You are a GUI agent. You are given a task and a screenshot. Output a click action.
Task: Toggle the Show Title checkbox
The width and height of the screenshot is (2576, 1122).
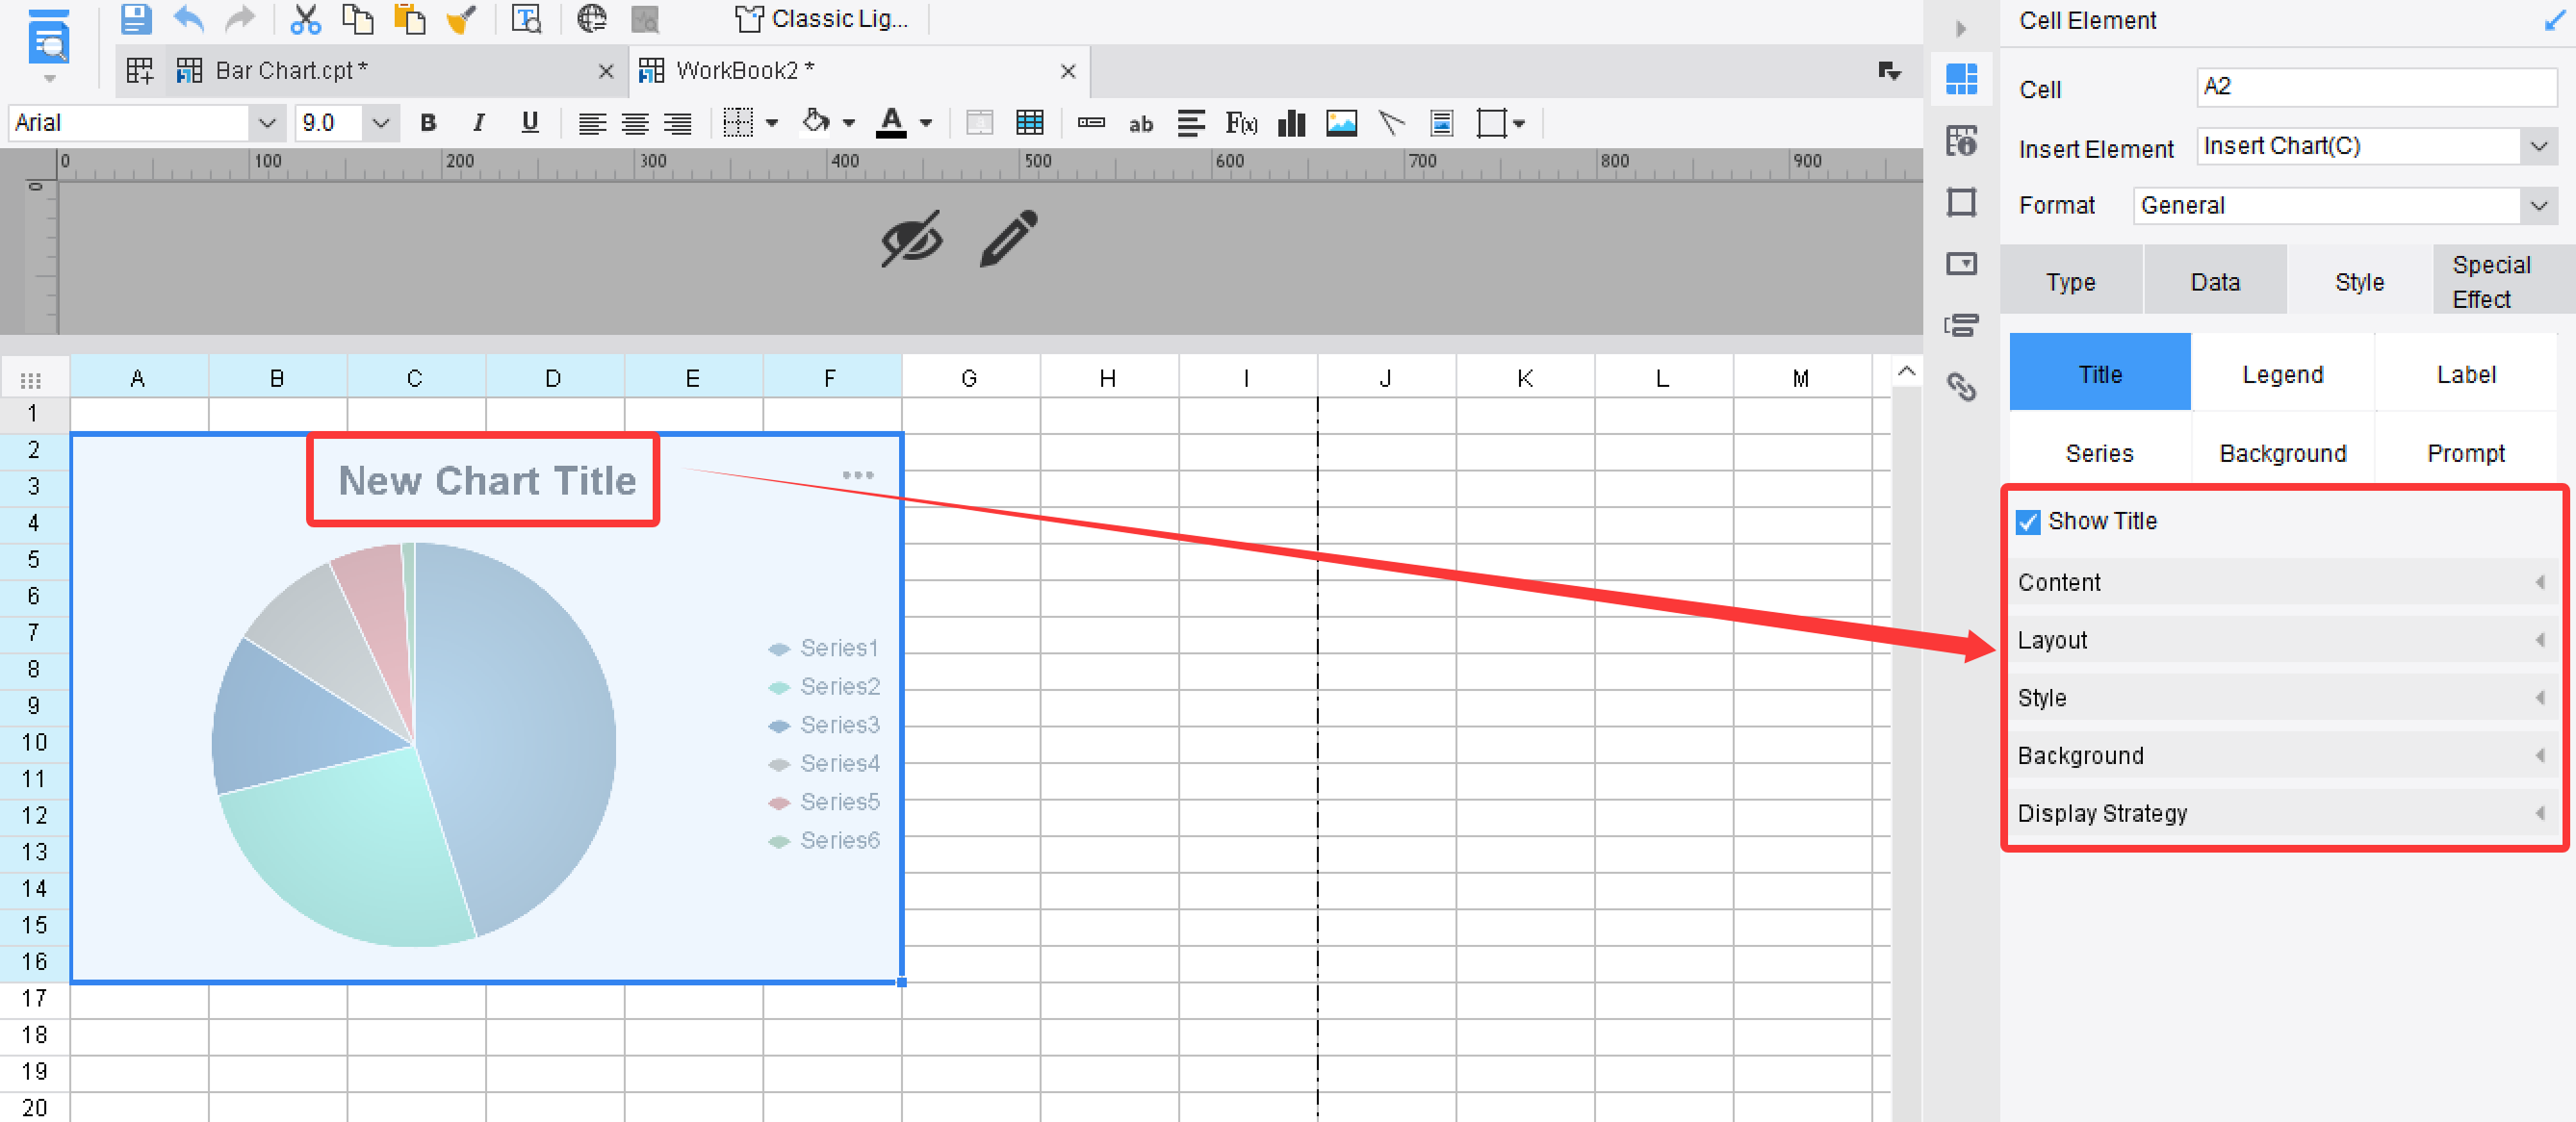pos(2028,522)
